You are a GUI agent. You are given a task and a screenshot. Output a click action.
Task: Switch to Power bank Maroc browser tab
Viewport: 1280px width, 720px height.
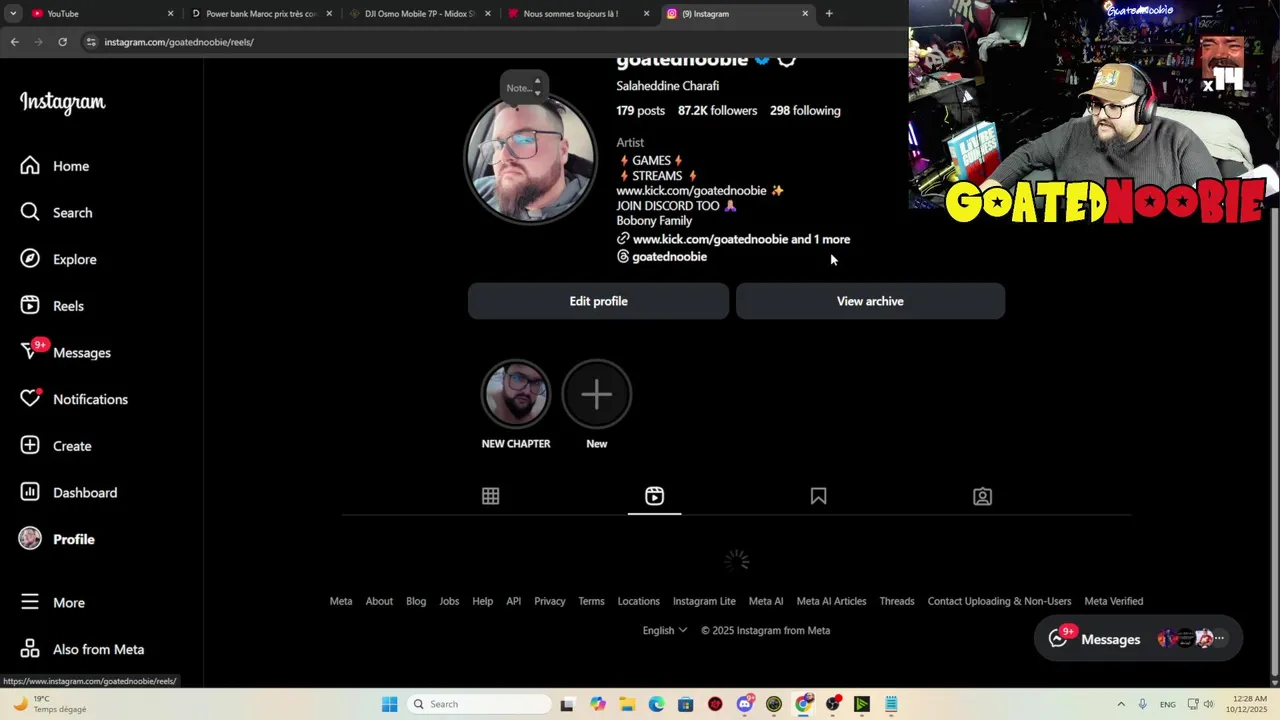[260, 14]
